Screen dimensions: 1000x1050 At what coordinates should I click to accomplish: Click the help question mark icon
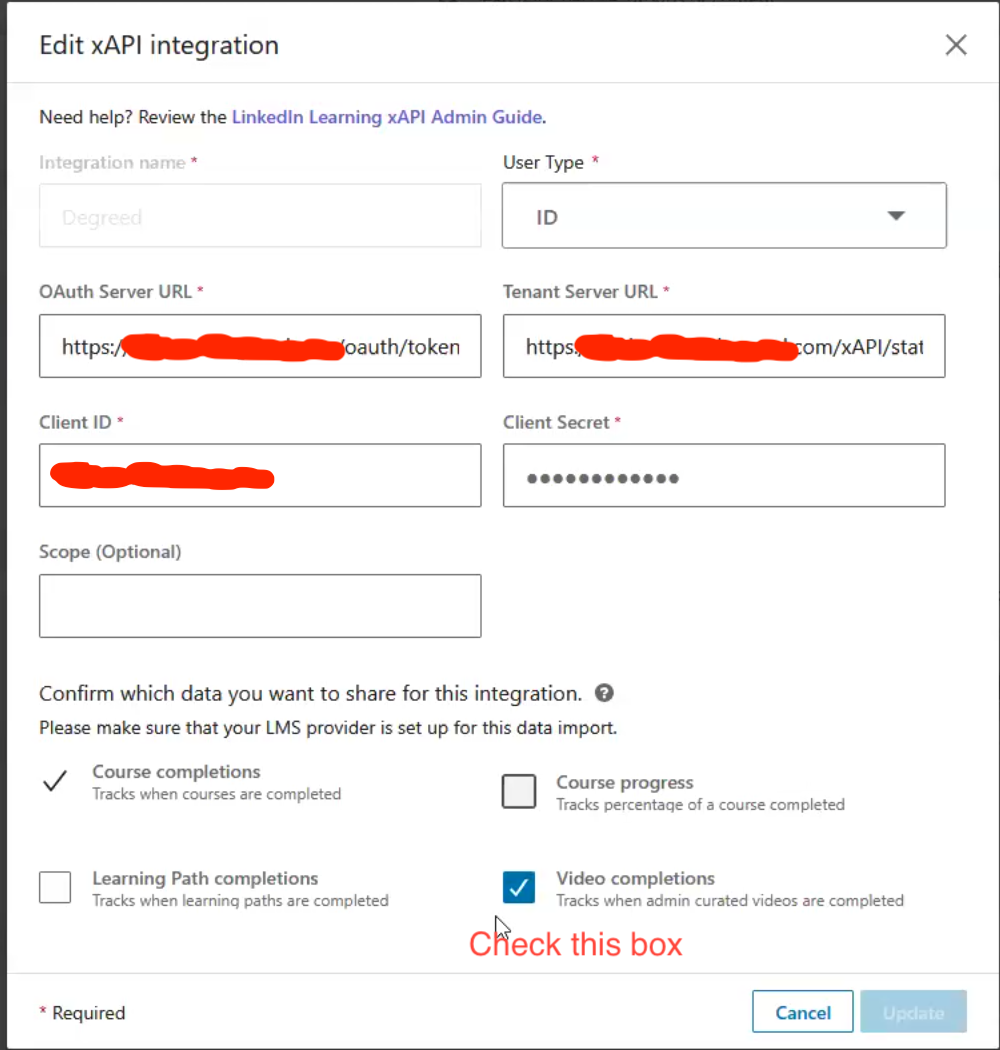pos(604,692)
